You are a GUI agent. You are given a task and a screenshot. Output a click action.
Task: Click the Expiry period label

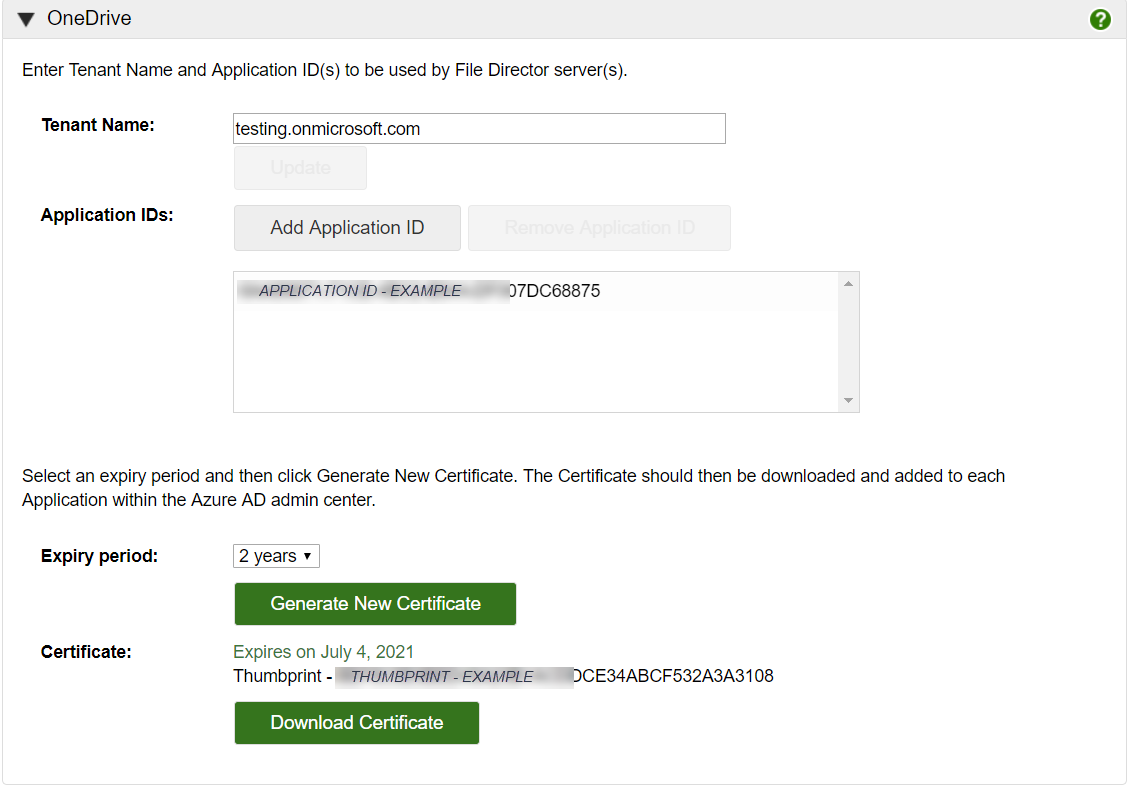point(99,556)
